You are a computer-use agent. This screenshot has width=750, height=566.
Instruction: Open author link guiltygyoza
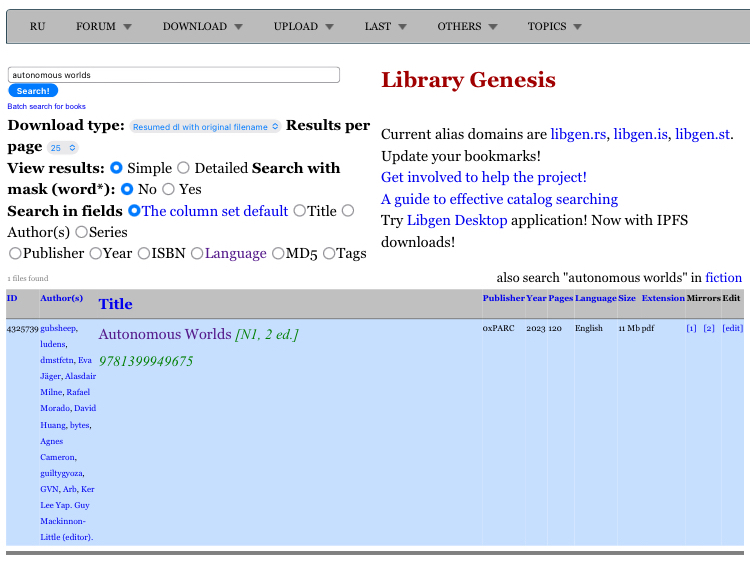[62, 473]
